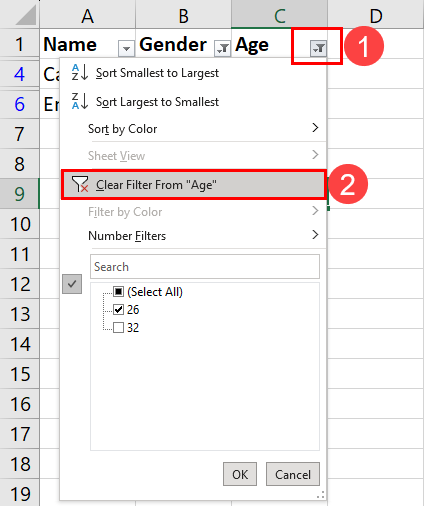Image resolution: width=424 pixels, height=506 pixels.
Task: Click the gray checkmark button beside Search
Action: coord(72,284)
